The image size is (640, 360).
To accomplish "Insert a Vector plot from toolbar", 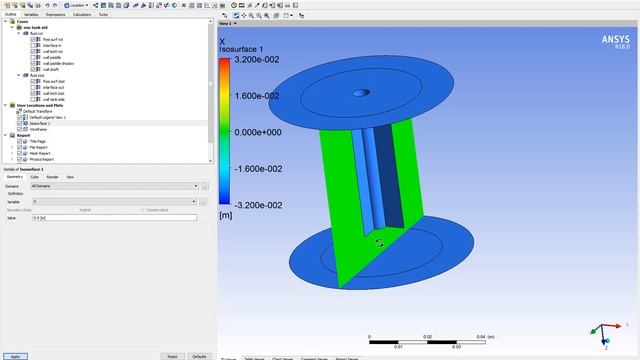I will [95, 5].
